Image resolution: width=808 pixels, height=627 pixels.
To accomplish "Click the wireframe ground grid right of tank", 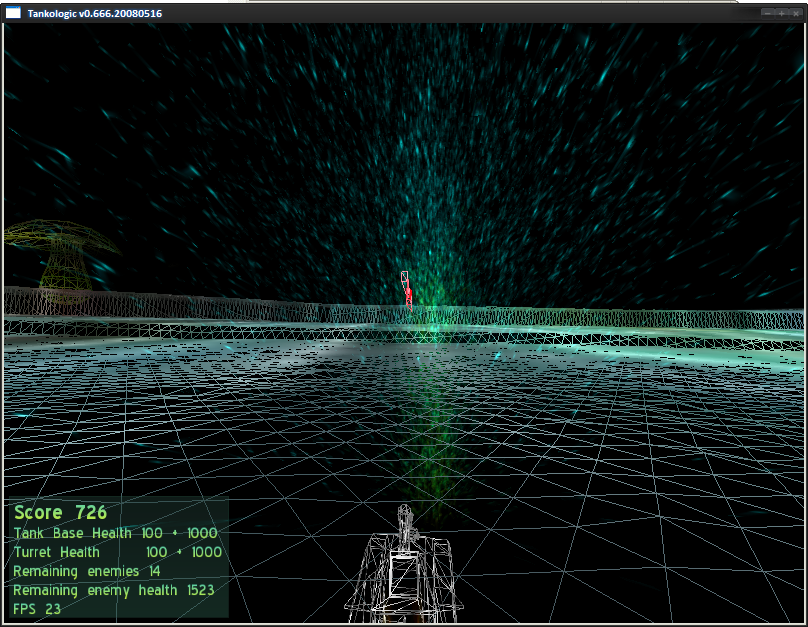I will [x=618, y=515].
